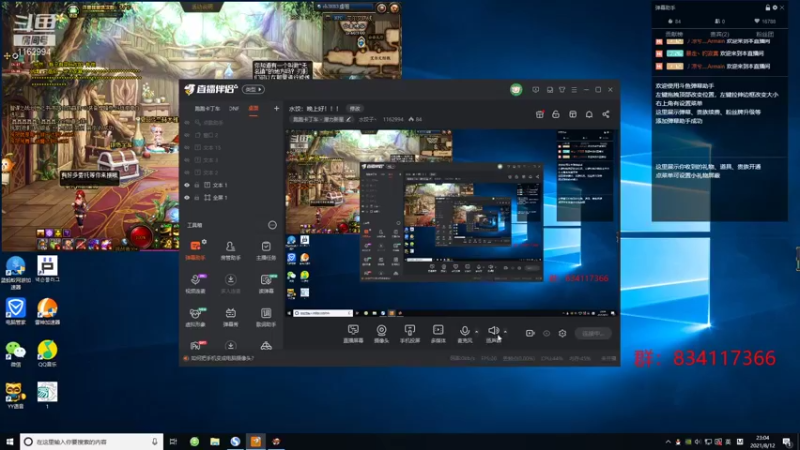
Task: Open stream settings gear beside the 连接中 button
Action: coord(562,333)
